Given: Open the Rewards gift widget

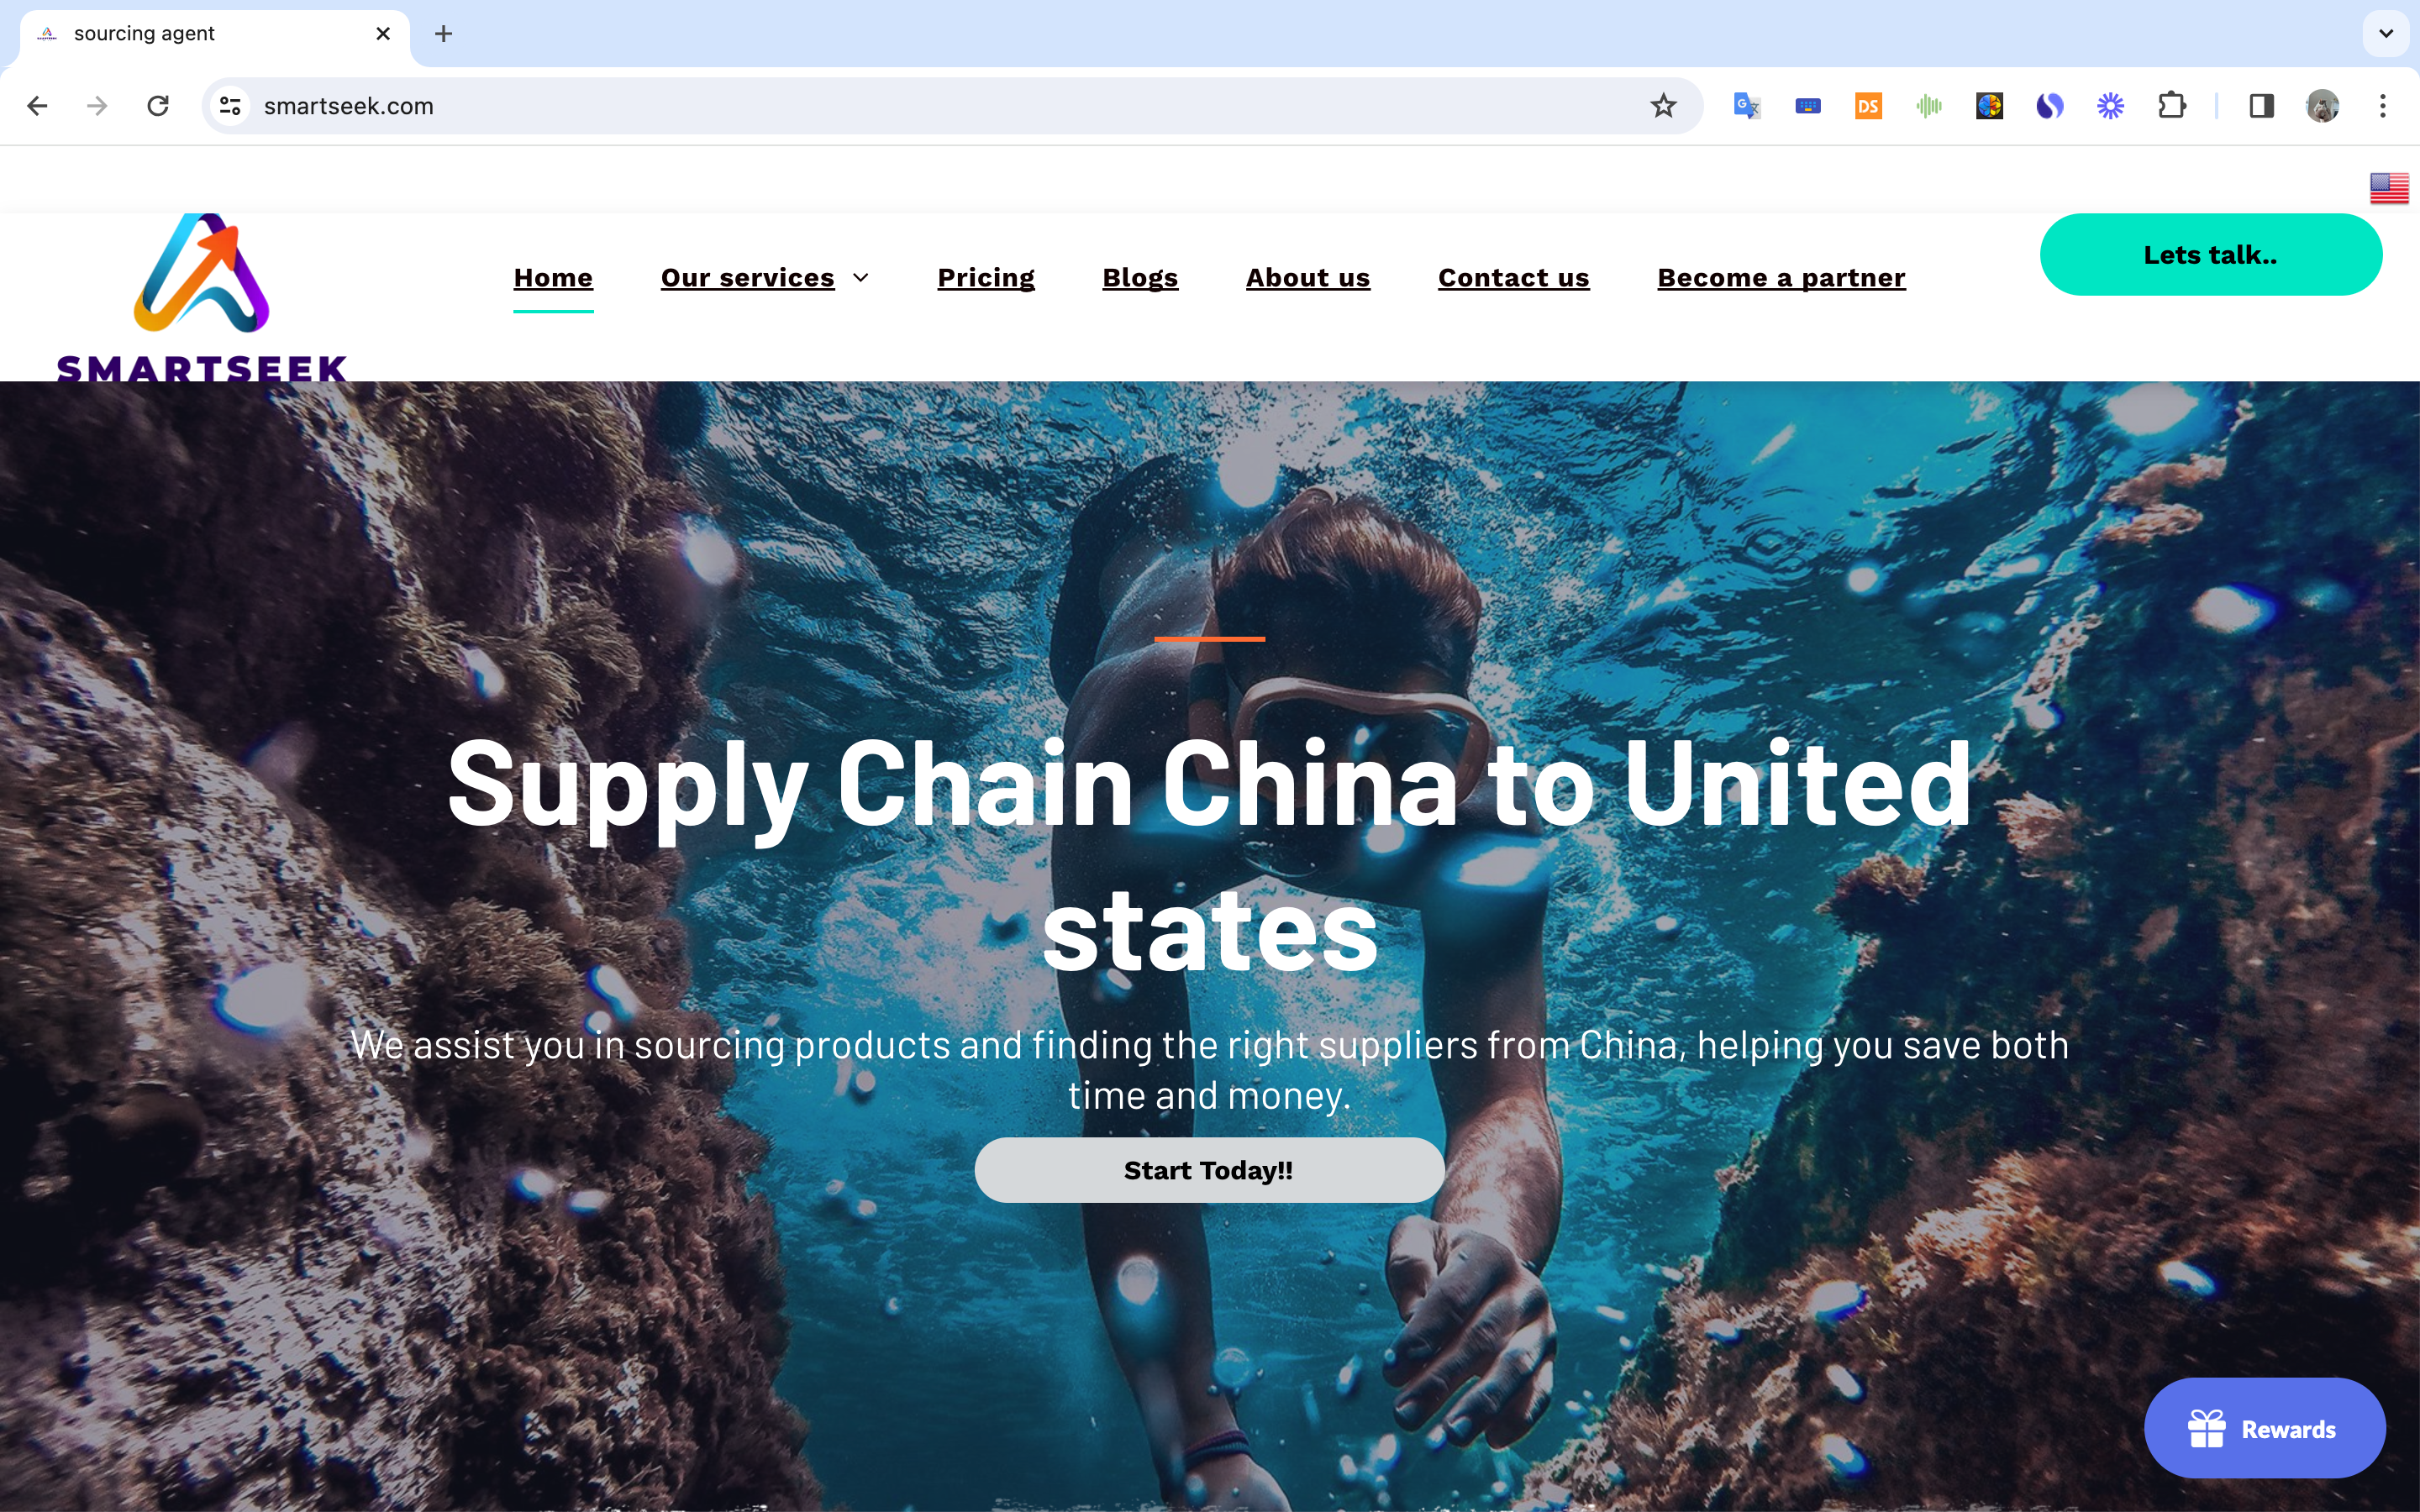Looking at the screenshot, I should point(2264,1428).
